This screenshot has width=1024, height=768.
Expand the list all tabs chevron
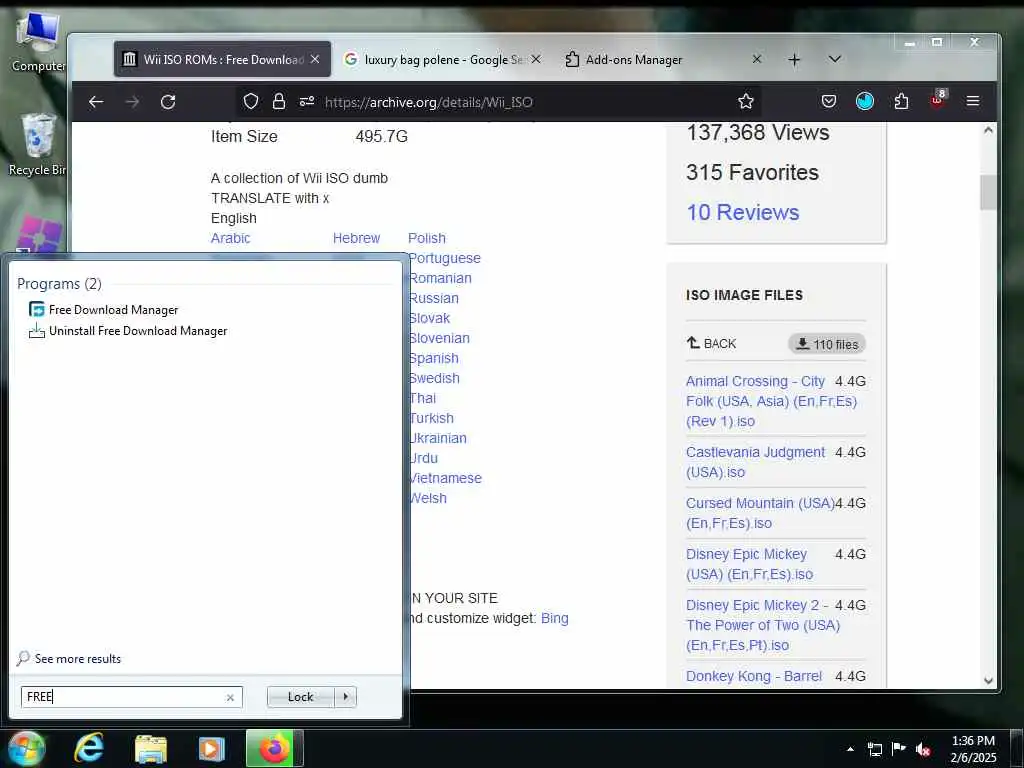coord(835,59)
